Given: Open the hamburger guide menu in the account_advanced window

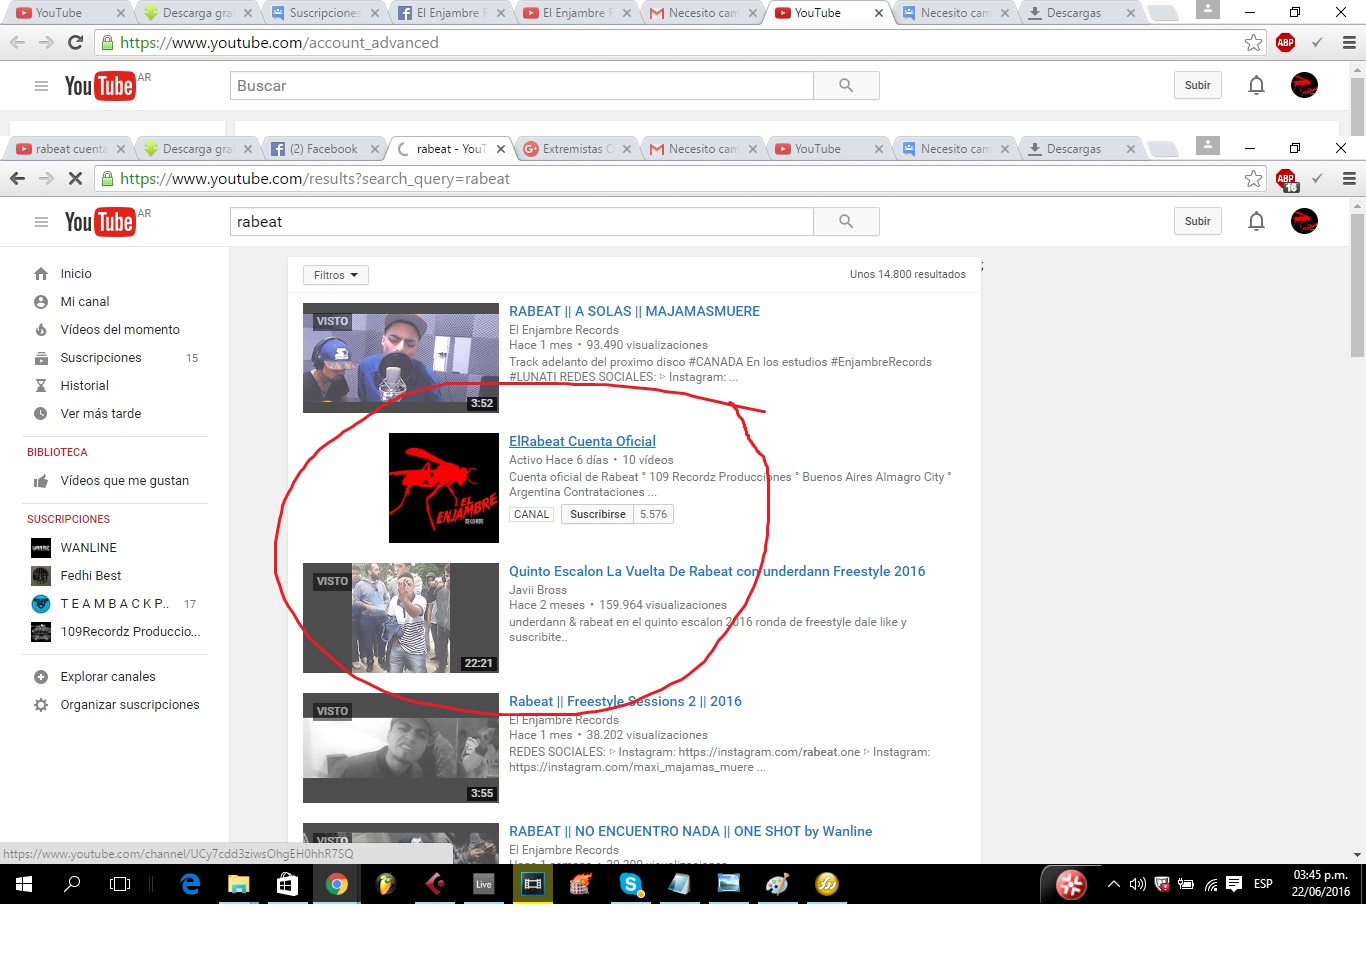Looking at the screenshot, I should click(41, 86).
